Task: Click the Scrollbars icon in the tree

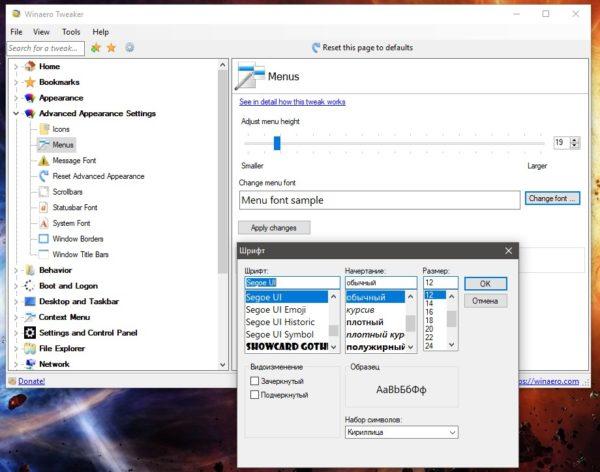Action: pyautogui.click(x=44, y=191)
